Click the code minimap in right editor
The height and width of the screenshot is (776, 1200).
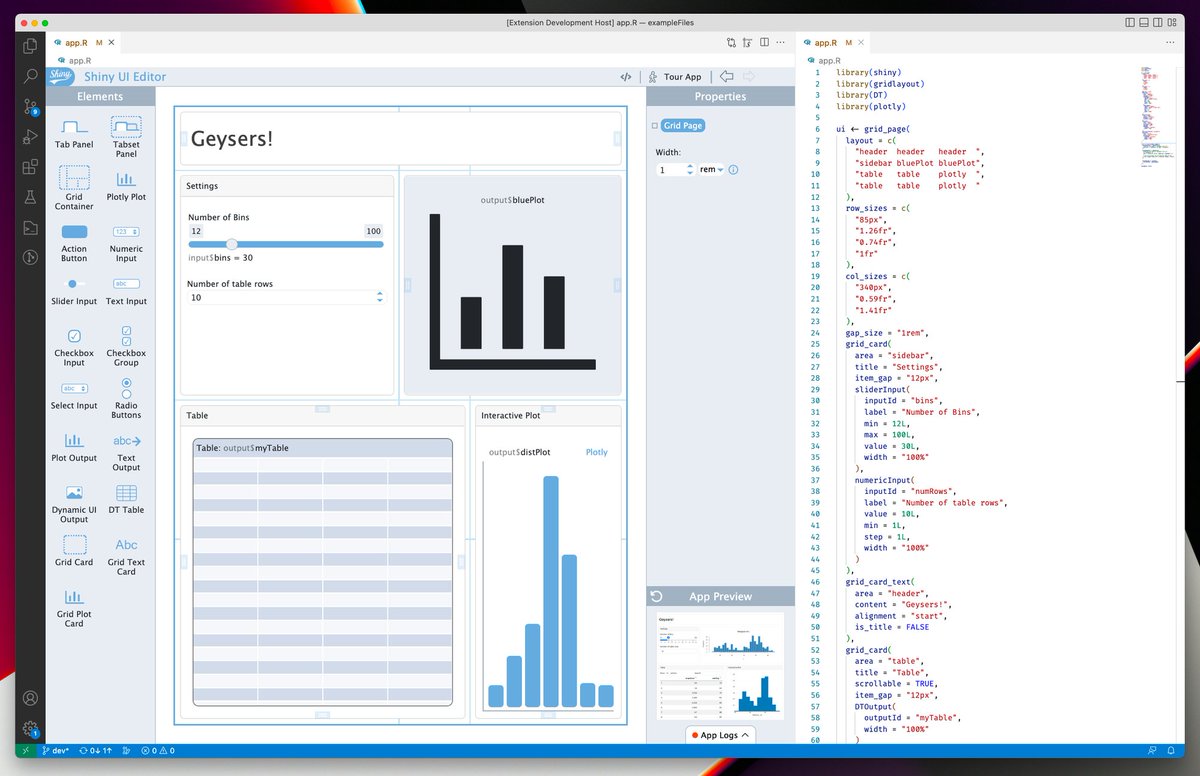(x=1157, y=116)
